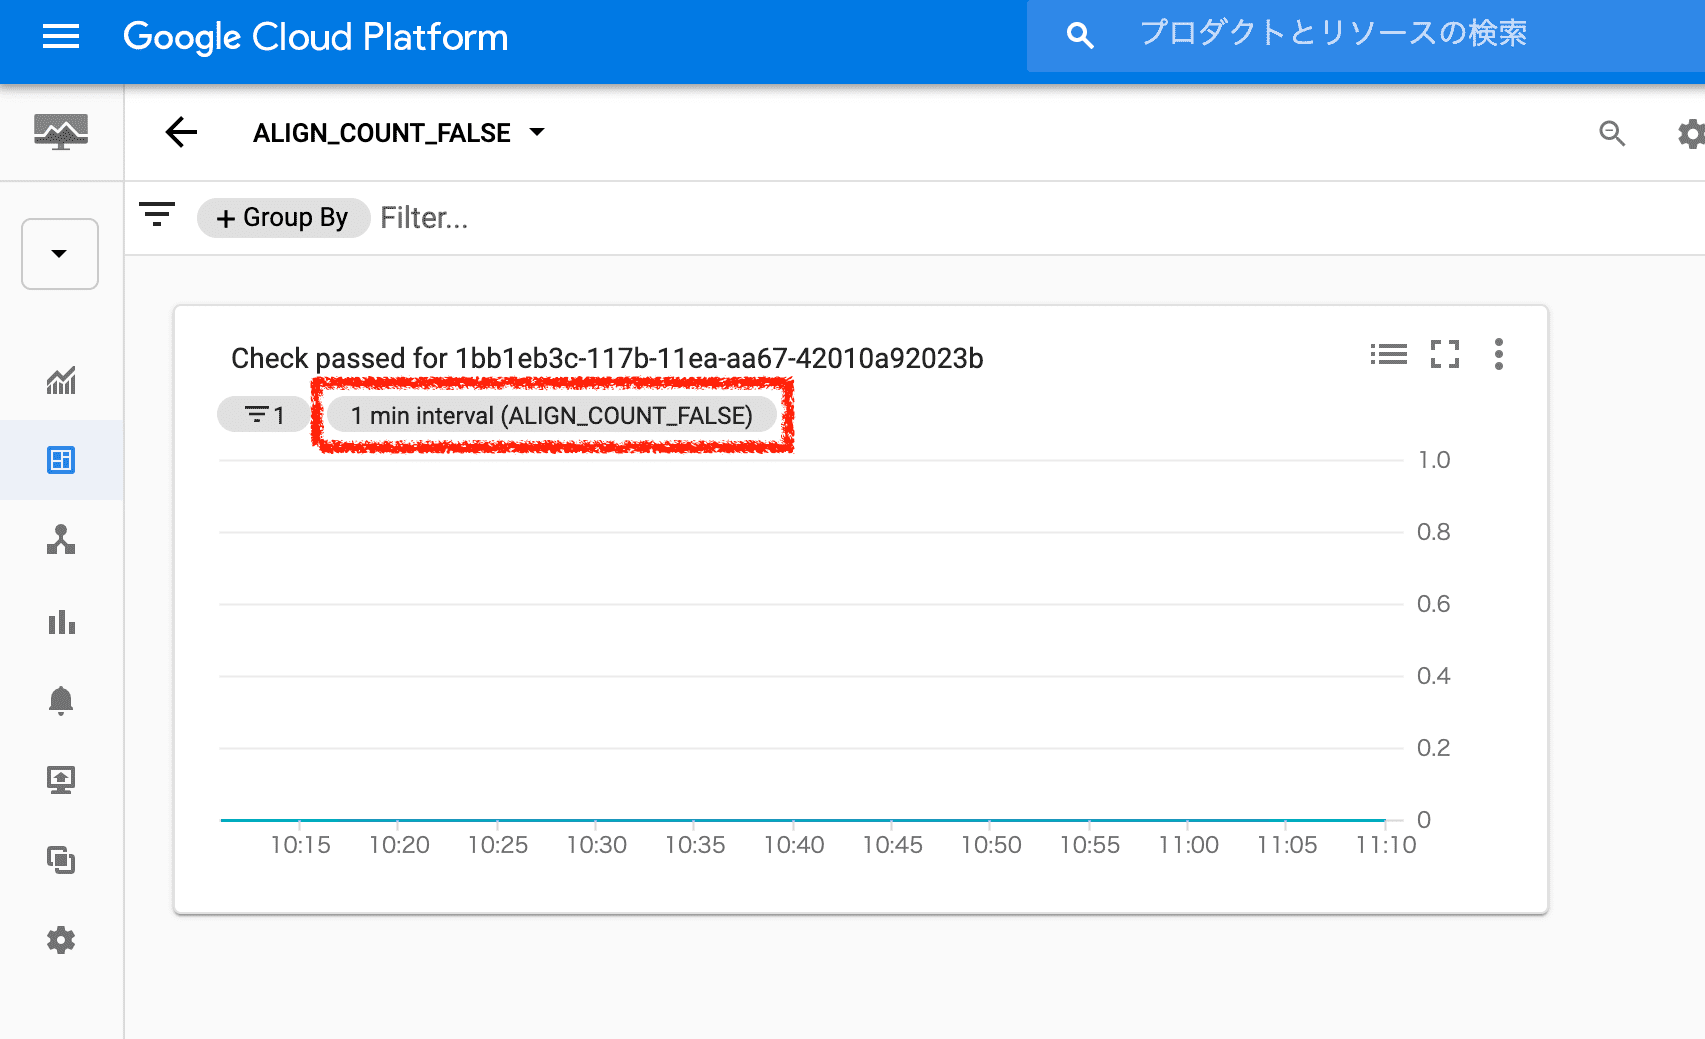Click the 1 min interval (ALIGN_COUNT_FALSE) chip
Image resolution: width=1705 pixels, height=1039 pixels.
(552, 415)
